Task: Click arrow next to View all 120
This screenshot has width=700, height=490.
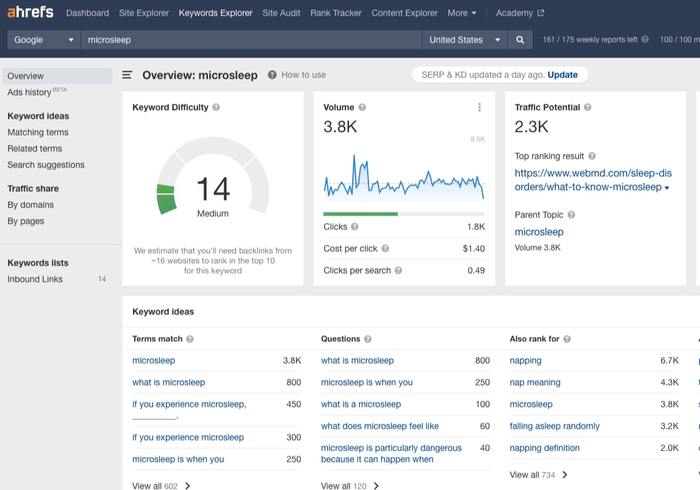Action: coord(376,486)
